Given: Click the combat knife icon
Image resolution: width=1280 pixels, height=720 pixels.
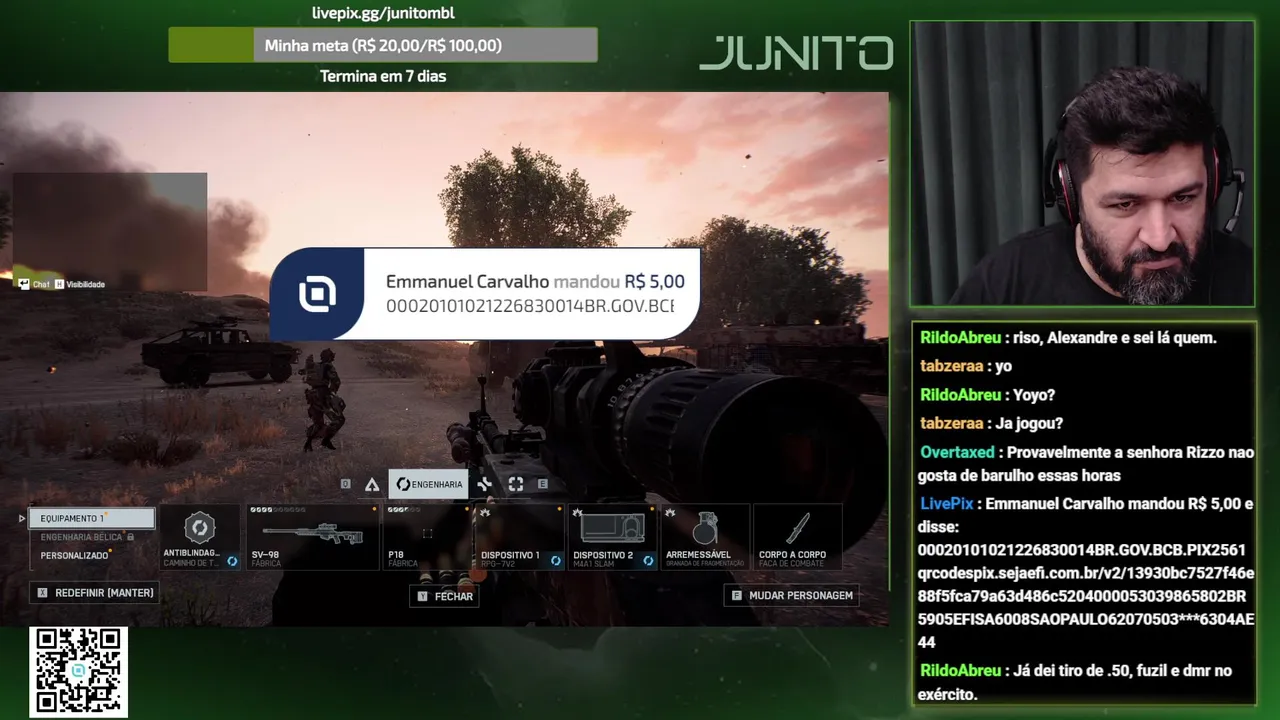Looking at the screenshot, I should [797, 529].
